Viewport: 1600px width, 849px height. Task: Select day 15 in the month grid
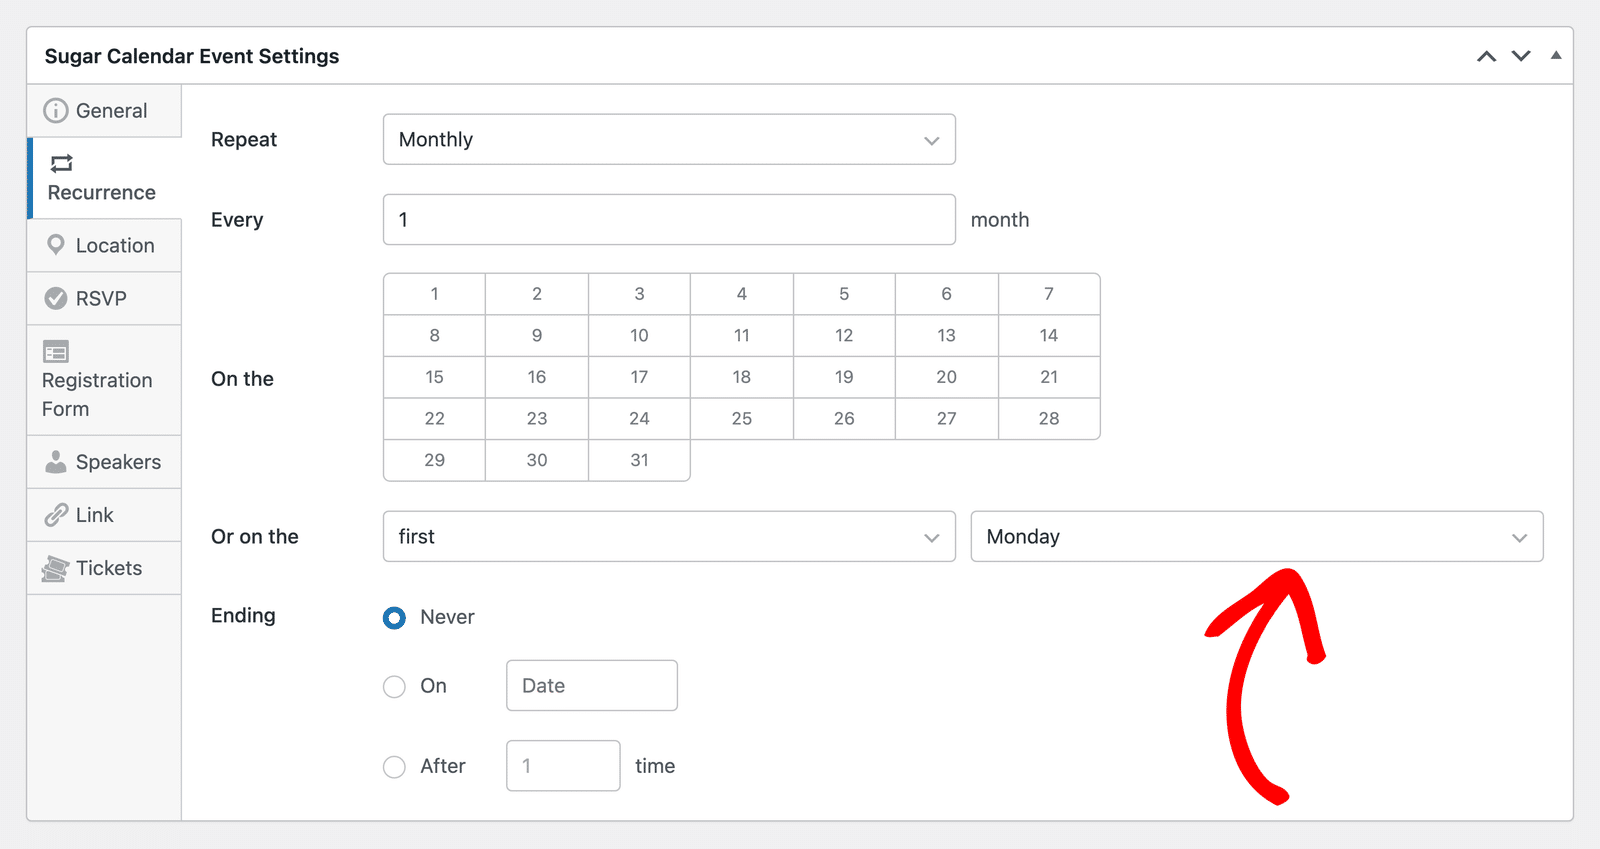click(x=434, y=377)
